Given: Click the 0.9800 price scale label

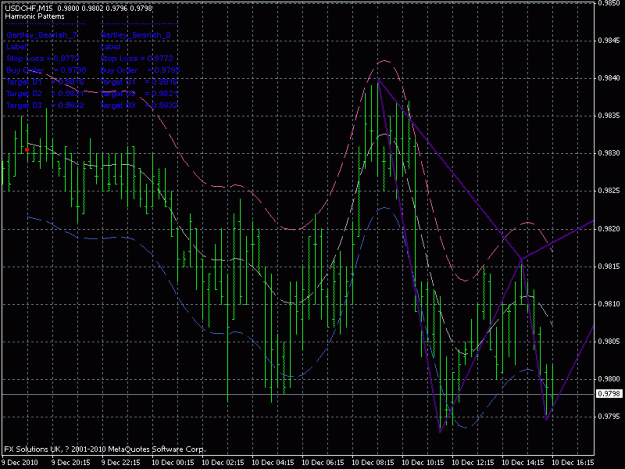Looking at the screenshot, I should point(609,379).
